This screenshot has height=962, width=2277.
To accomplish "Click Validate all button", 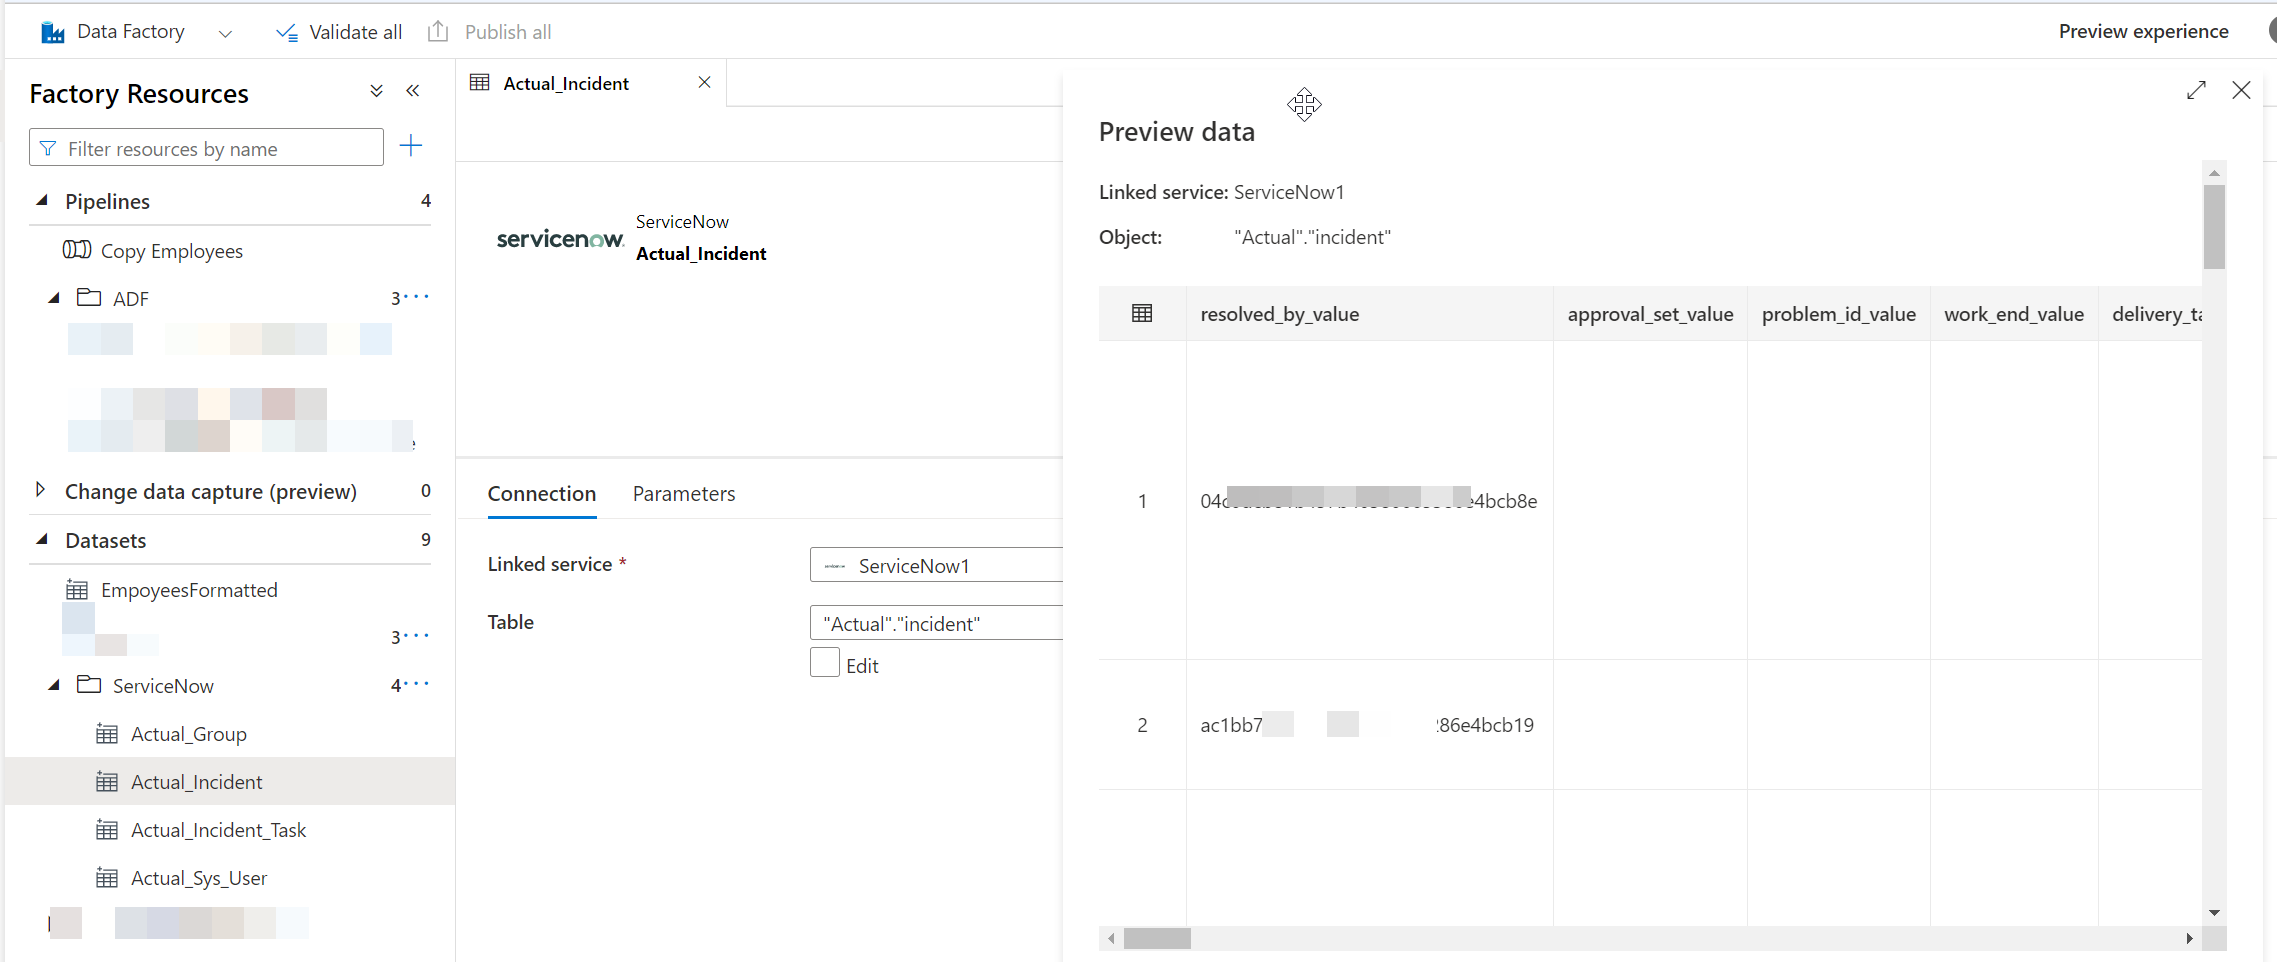I will click(339, 32).
